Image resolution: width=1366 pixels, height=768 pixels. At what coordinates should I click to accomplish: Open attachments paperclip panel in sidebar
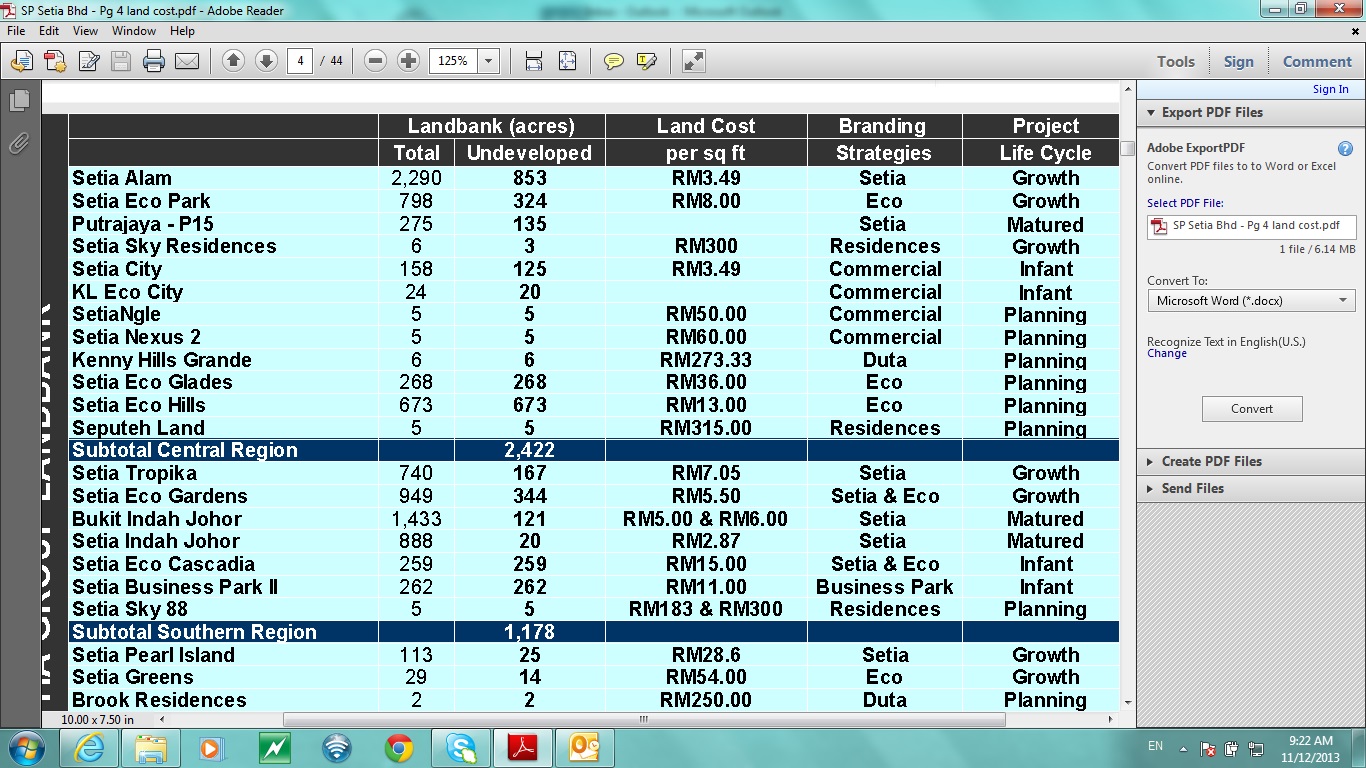pos(19,143)
